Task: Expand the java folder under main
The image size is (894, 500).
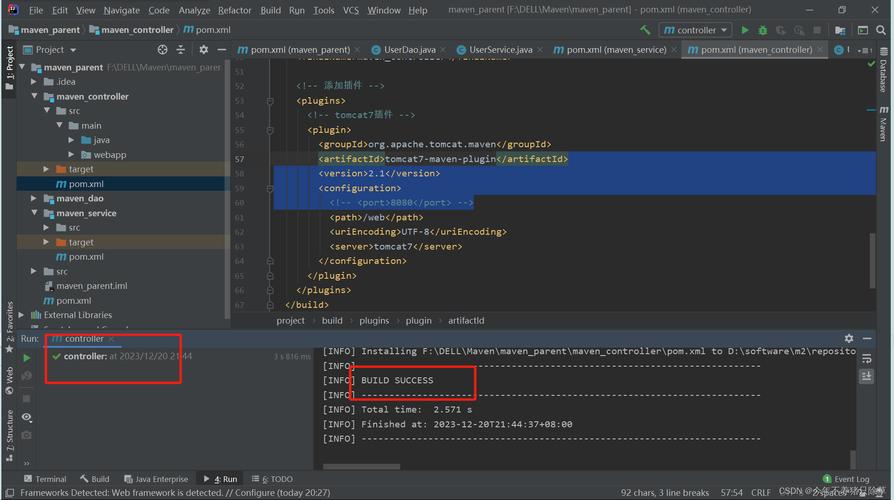Action: coord(71,140)
